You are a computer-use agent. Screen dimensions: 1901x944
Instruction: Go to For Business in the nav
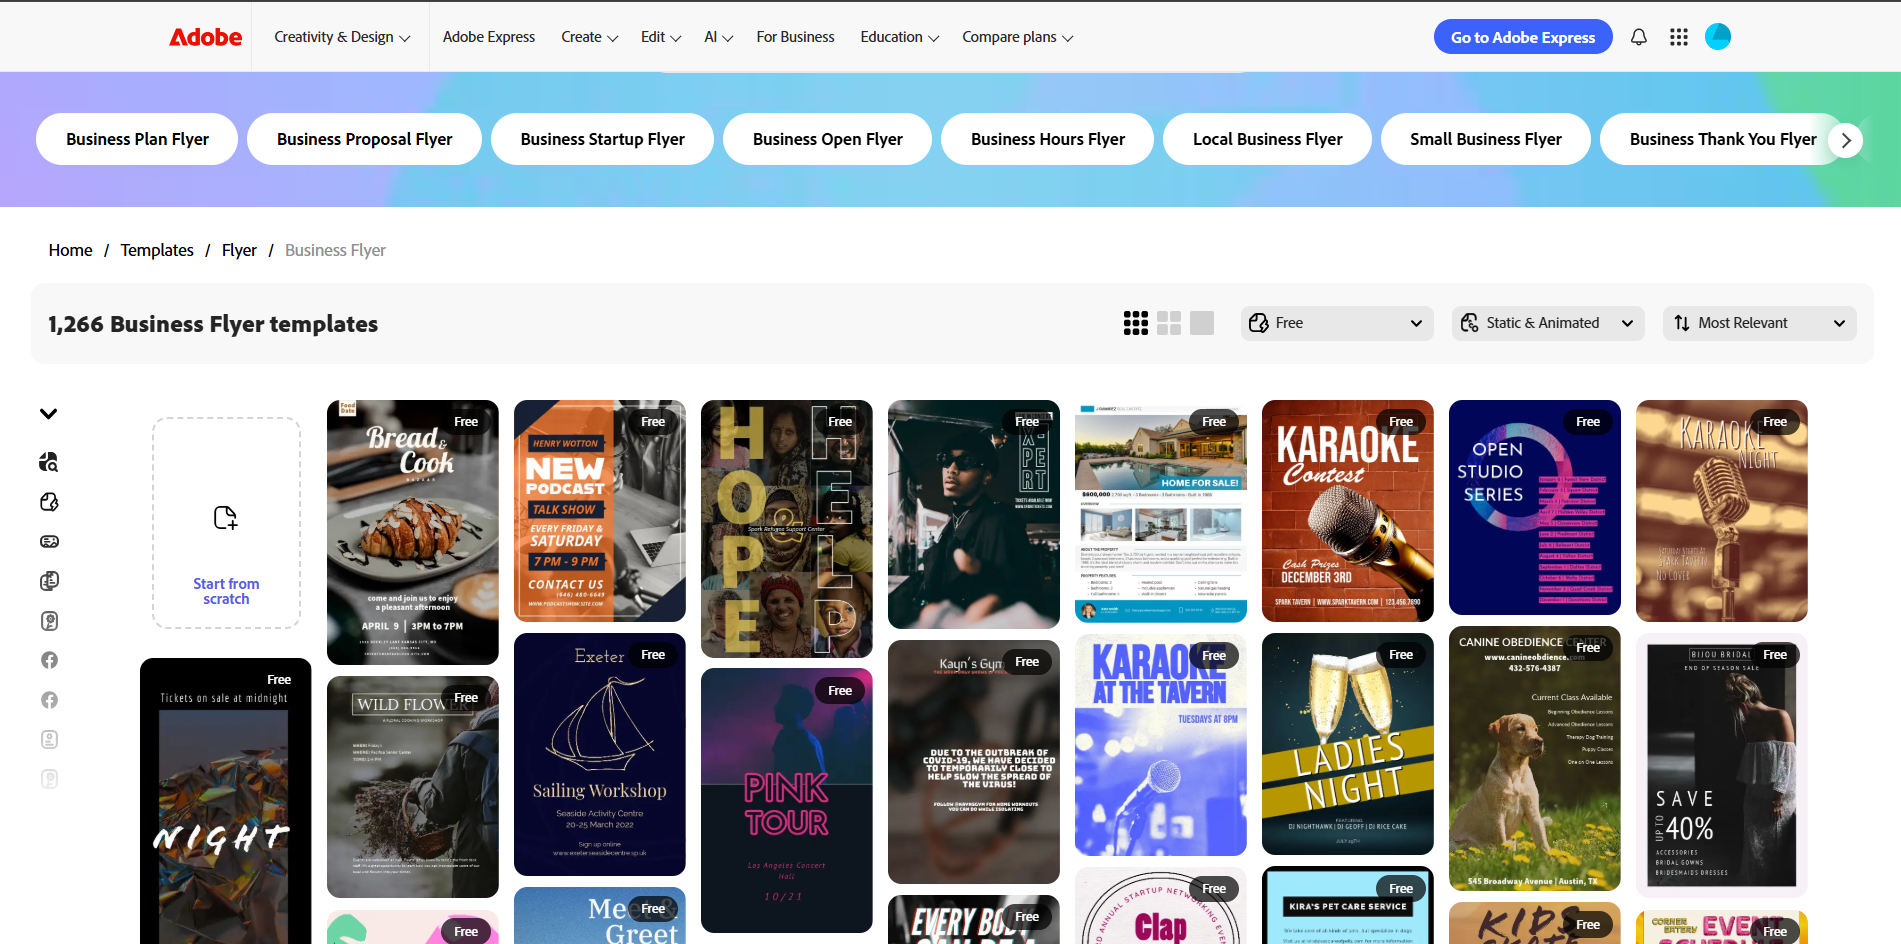pyautogui.click(x=795, y=37)
